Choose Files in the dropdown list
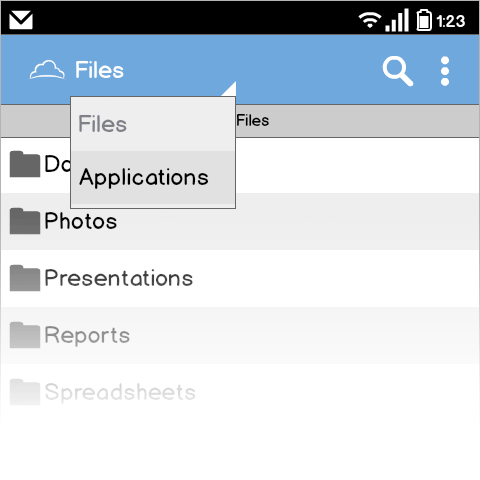Screen dimensions: 480x480 pyautogui.click(x=153, y=124)
